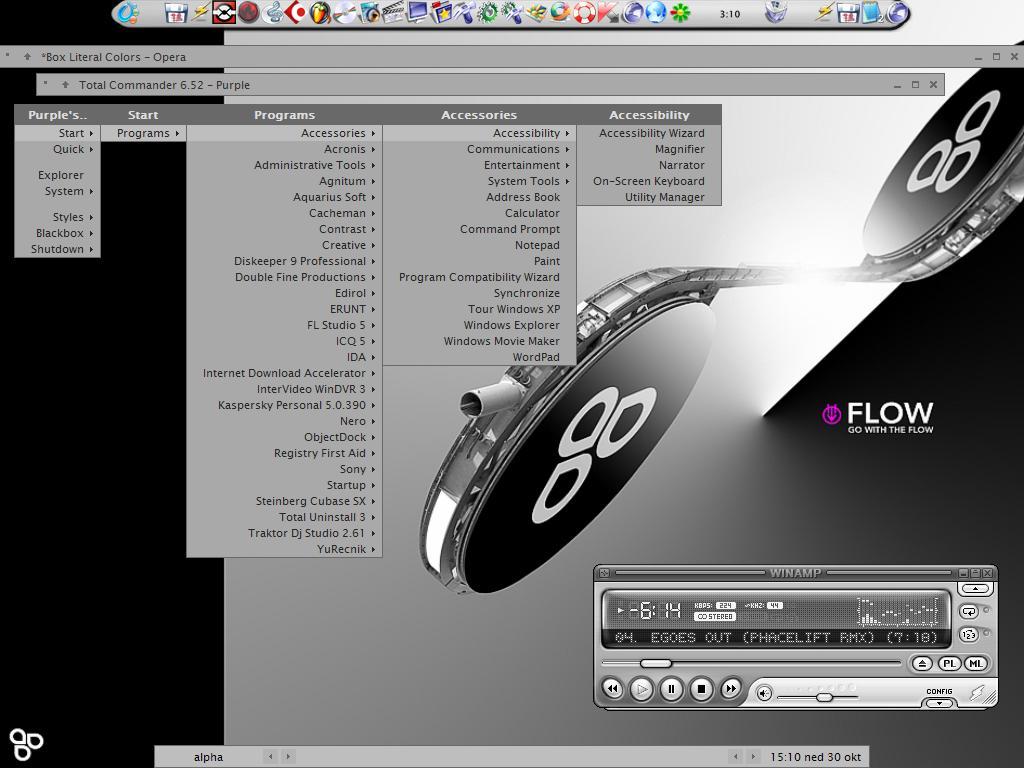Expand the Administrative Tools submenu
The width and height of the screenshot is (1024, 768).
(x=284, y=165)
